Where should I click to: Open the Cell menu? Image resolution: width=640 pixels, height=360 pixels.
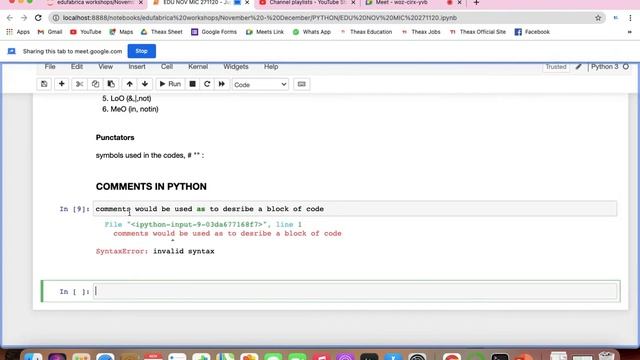click(167, 67)
